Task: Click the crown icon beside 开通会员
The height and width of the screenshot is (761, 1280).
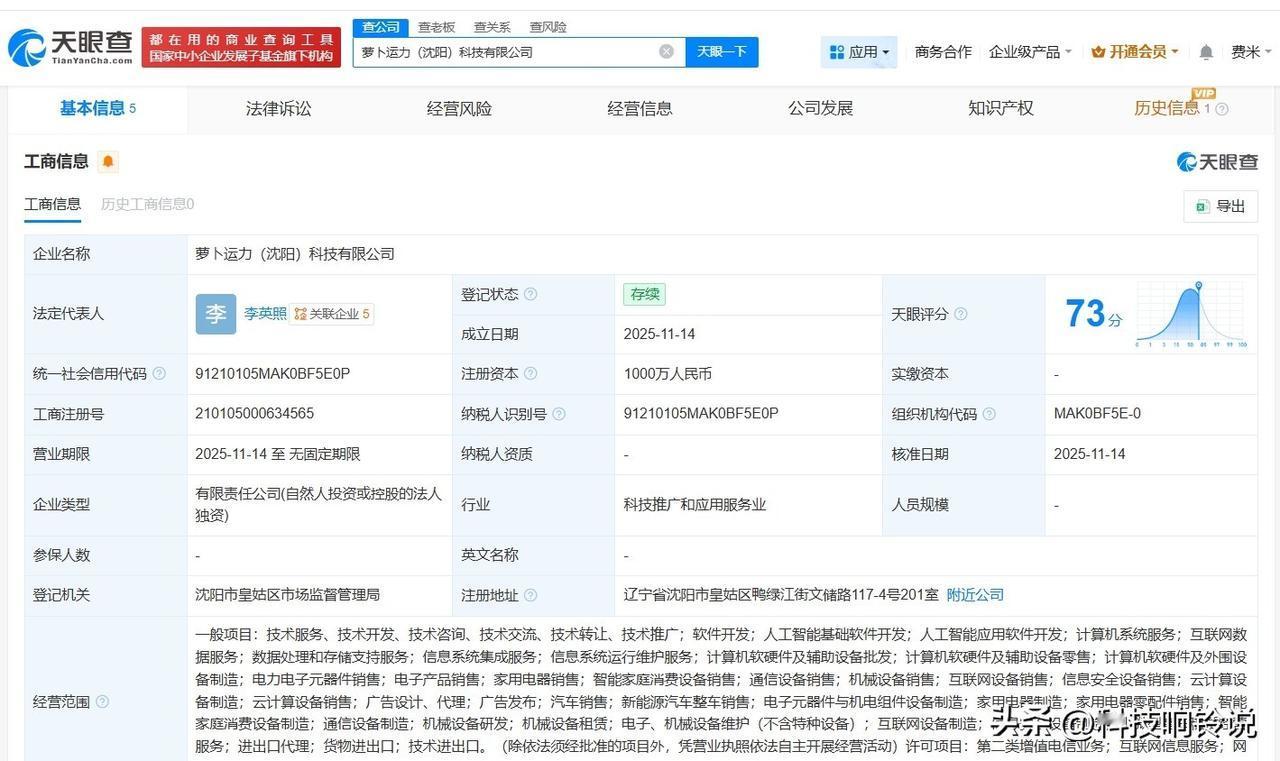Action: tap(1099, 51)
